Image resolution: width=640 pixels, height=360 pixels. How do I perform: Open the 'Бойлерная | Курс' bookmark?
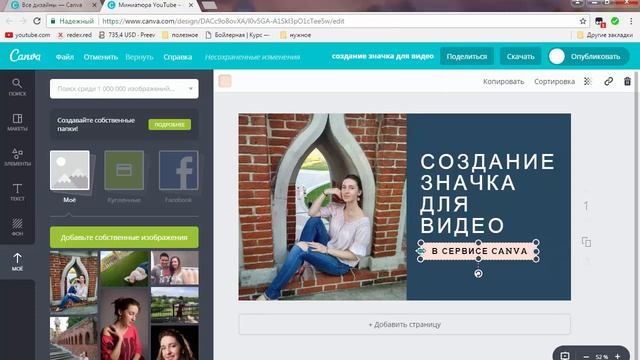tap(238, 35)
